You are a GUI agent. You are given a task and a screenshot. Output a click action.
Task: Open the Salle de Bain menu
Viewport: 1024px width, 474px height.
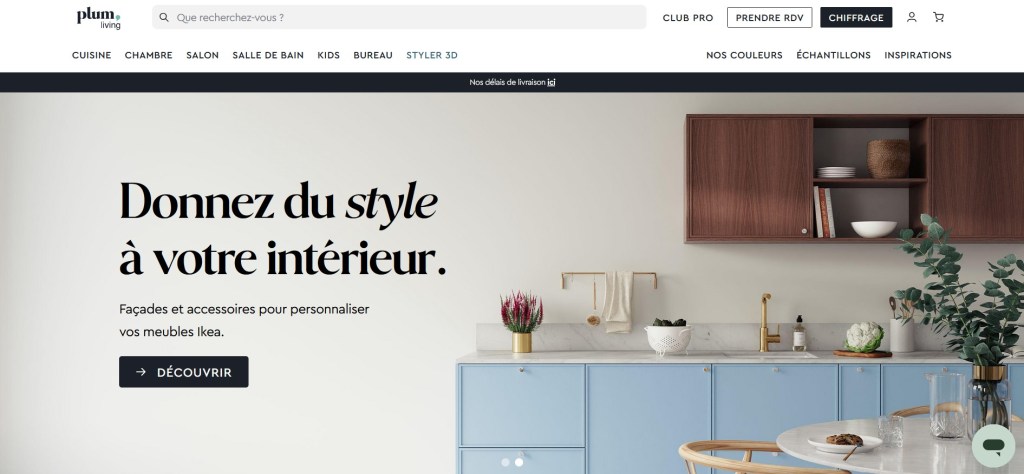[268, 55]
